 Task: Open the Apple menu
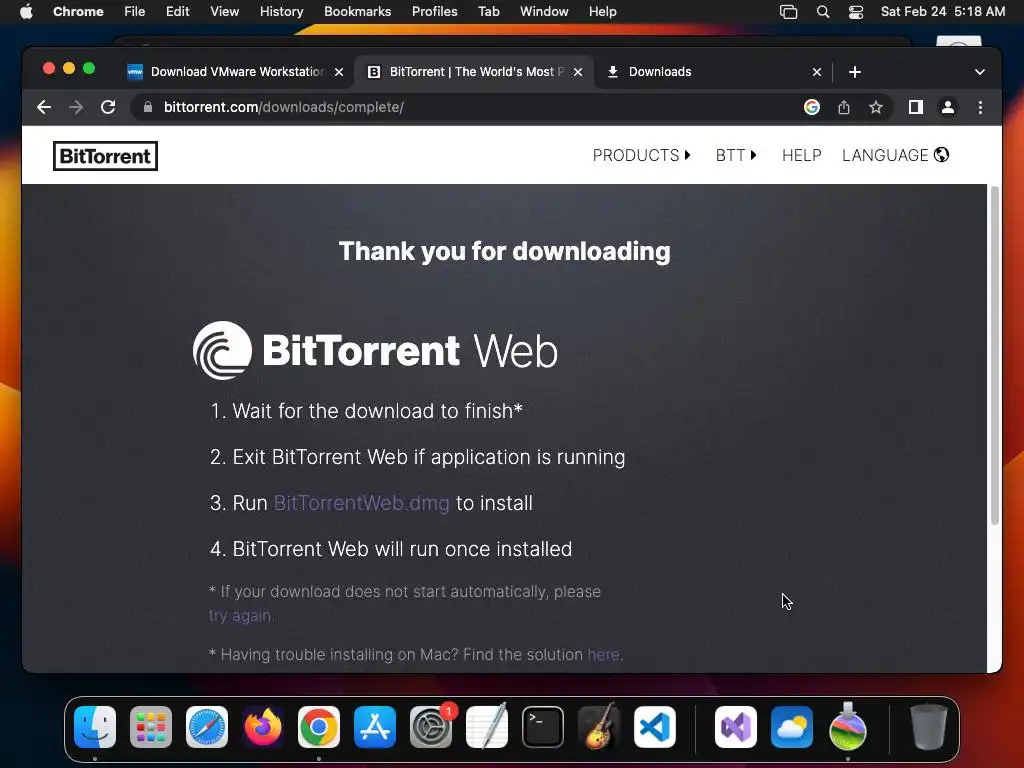[x=26, y=12]
